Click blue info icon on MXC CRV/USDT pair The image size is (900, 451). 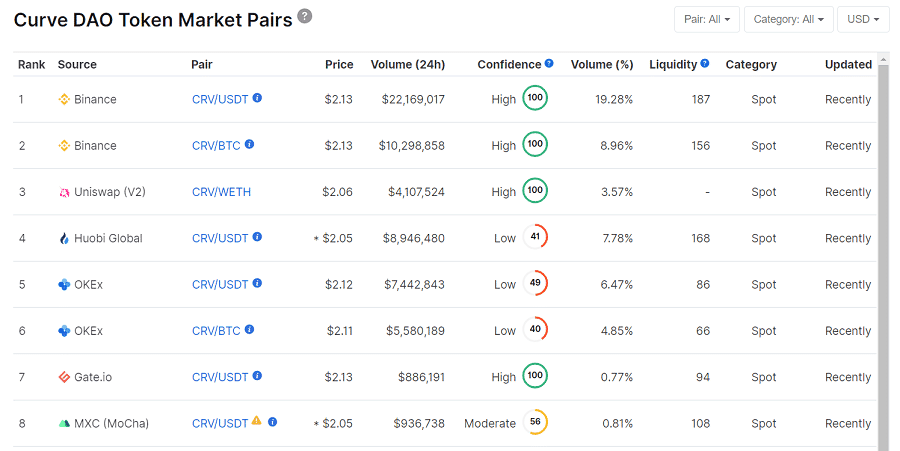273,422
